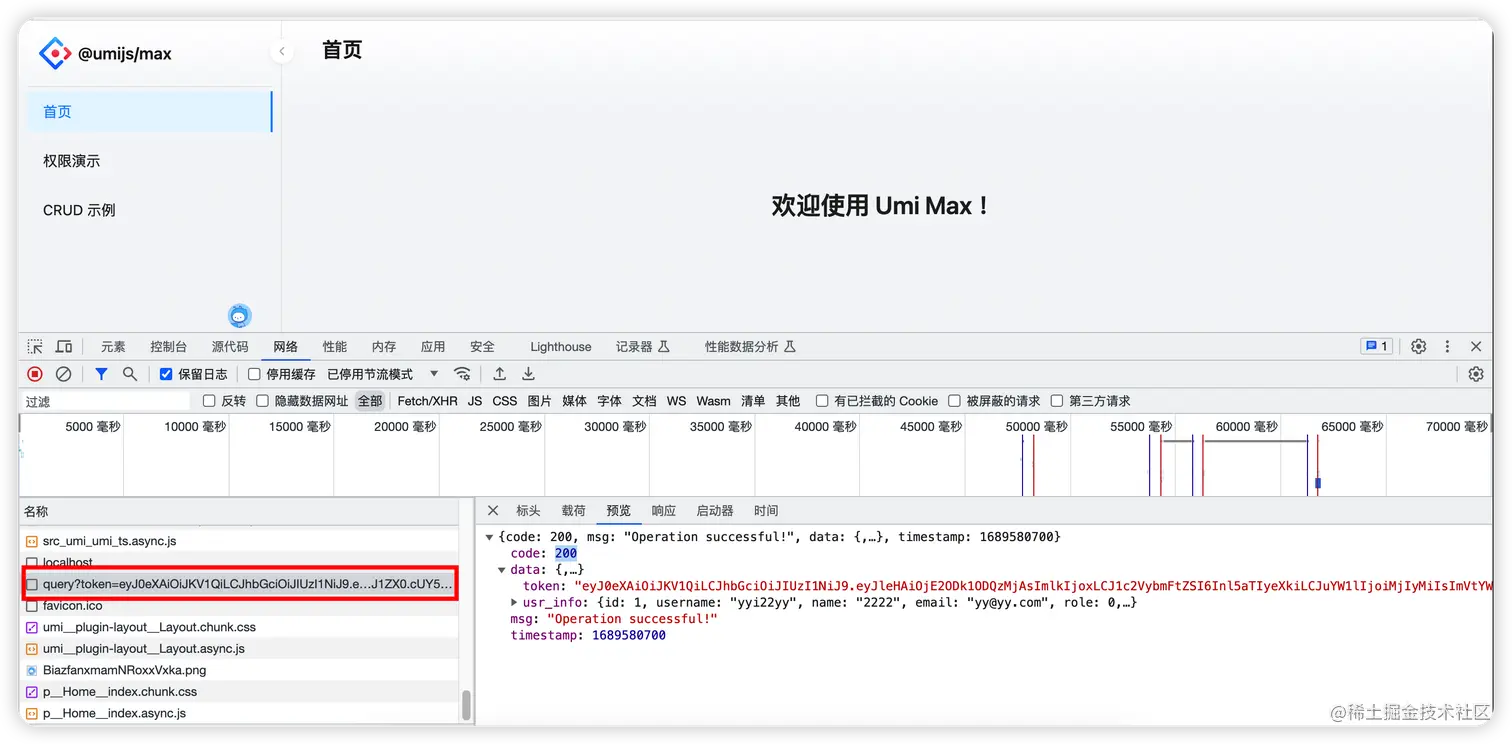Toggle third-party requests checkbox
1512x744 pixels.
[1056, 401]
